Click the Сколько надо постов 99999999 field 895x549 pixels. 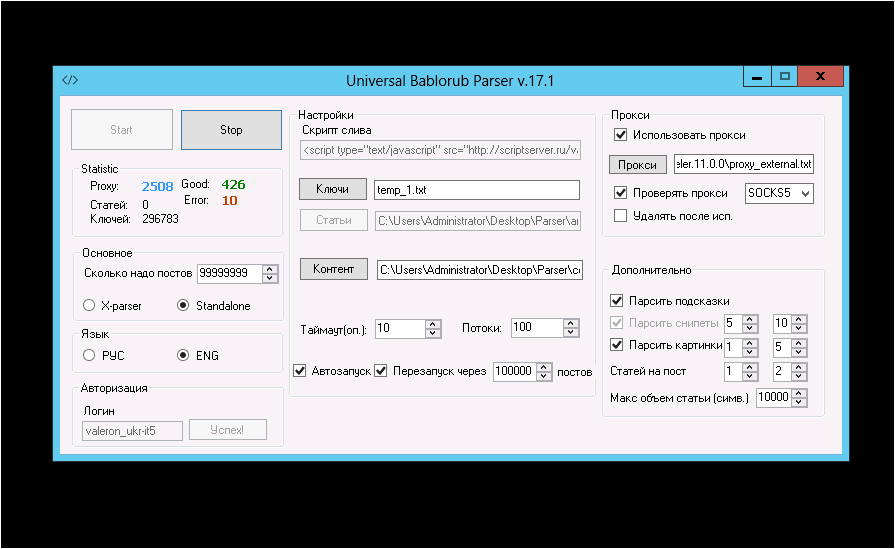230,273
